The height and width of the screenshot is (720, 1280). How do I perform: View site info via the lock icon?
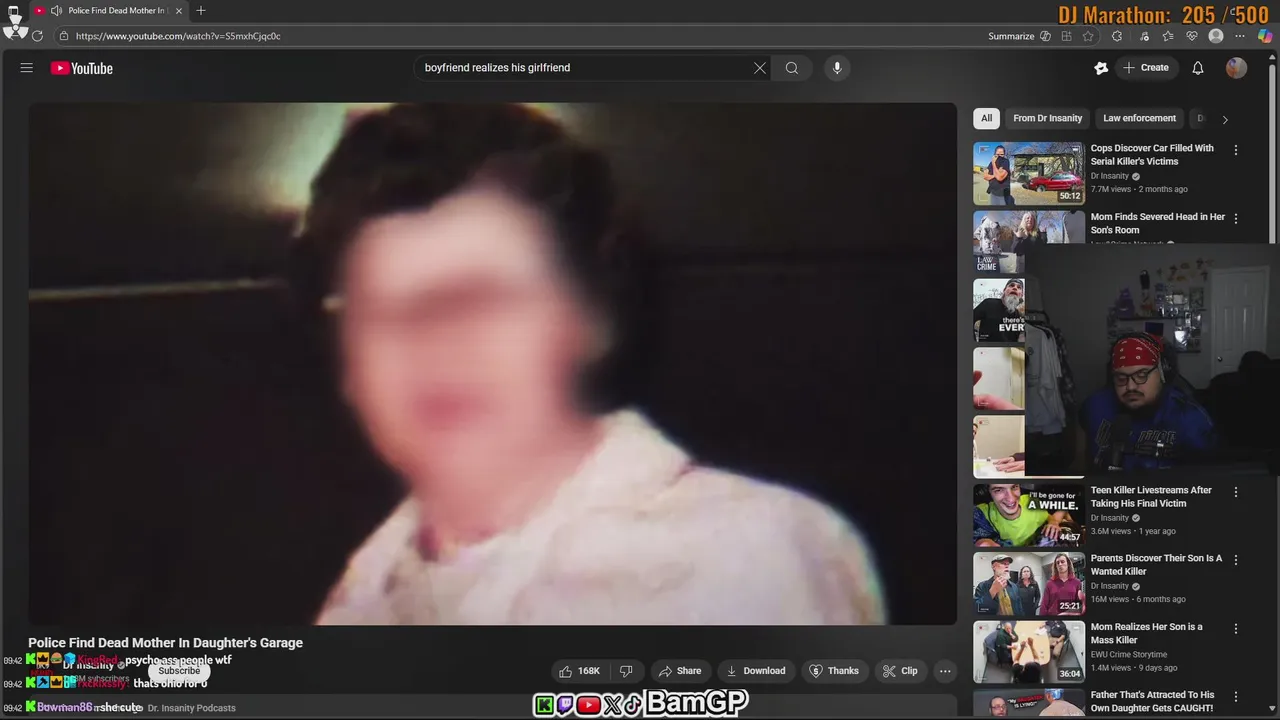[x=64, y=36]
